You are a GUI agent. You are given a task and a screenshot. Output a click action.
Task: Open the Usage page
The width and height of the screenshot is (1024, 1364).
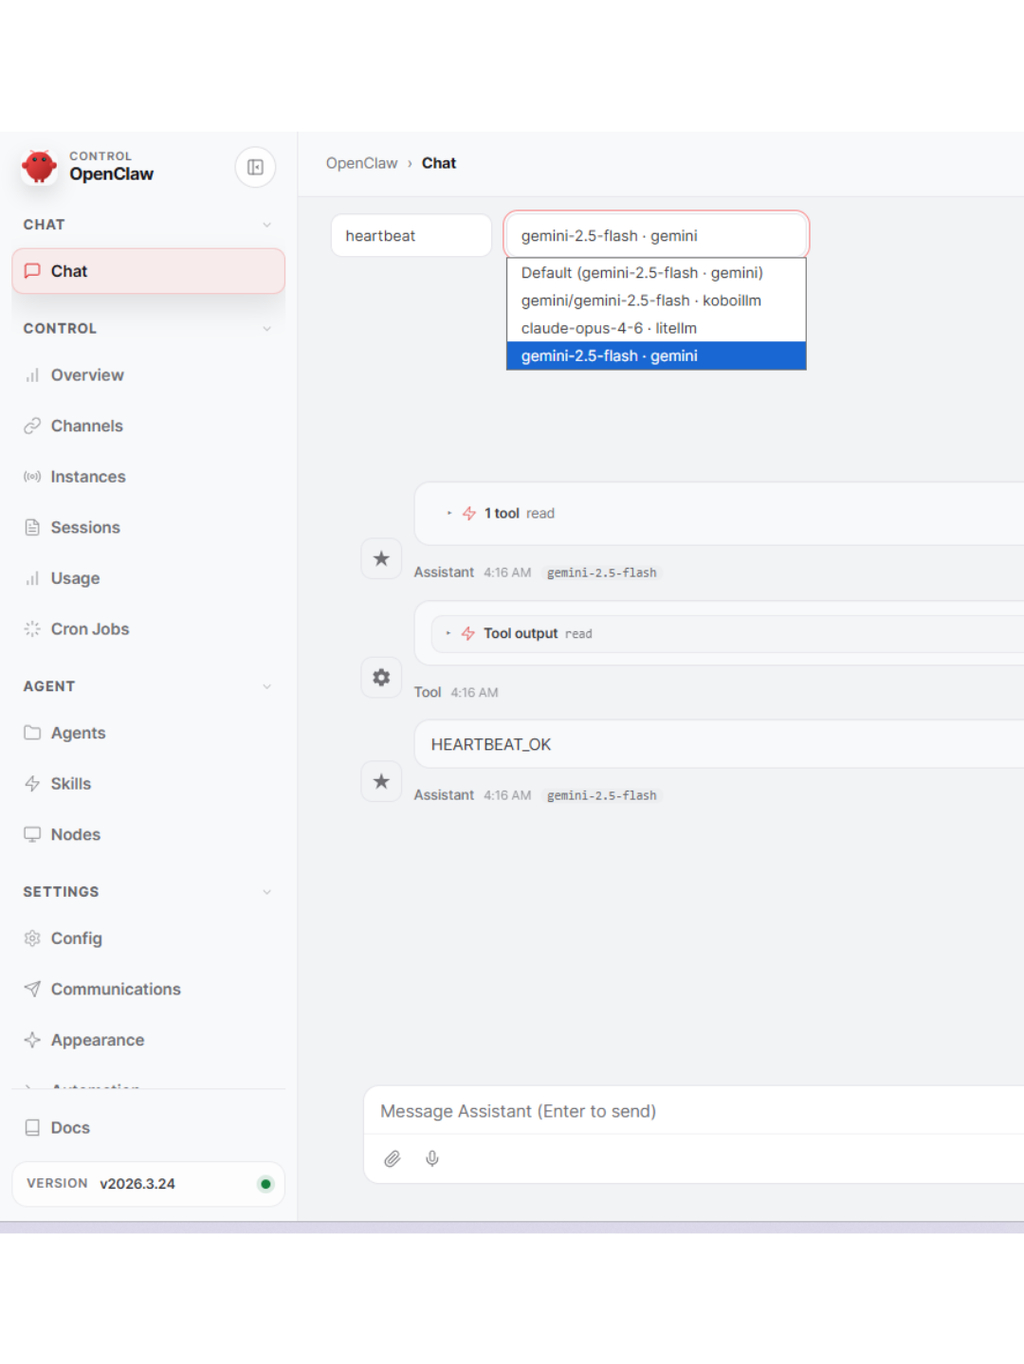(x=148, y=578)
